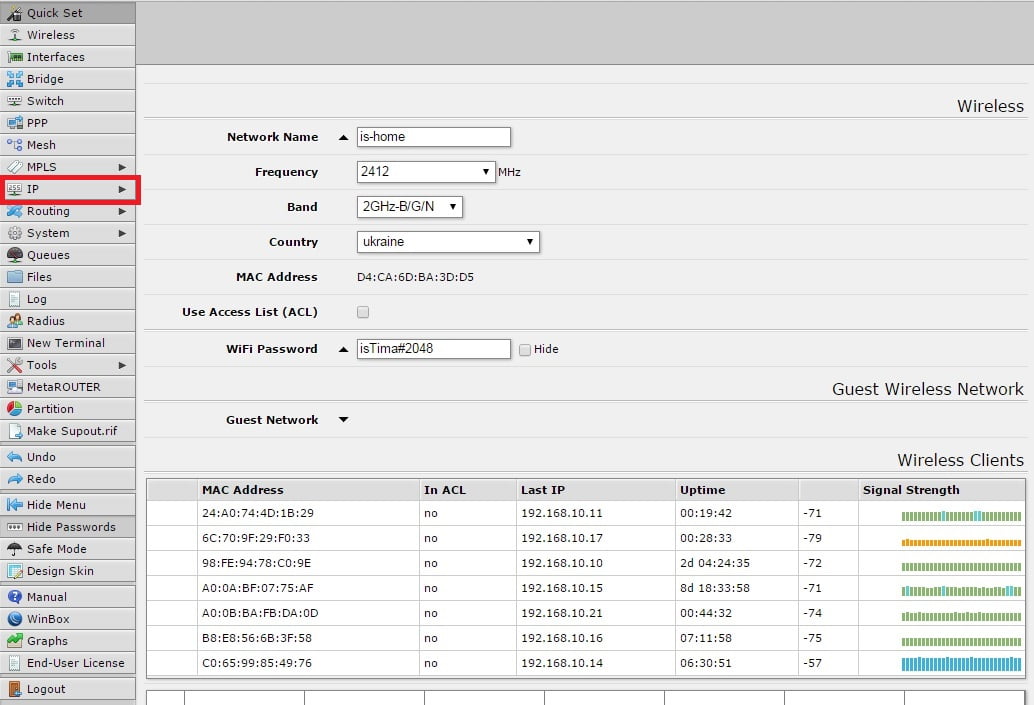
Task: Click the Queues tree icon
Action: click(x=15, y=255)
